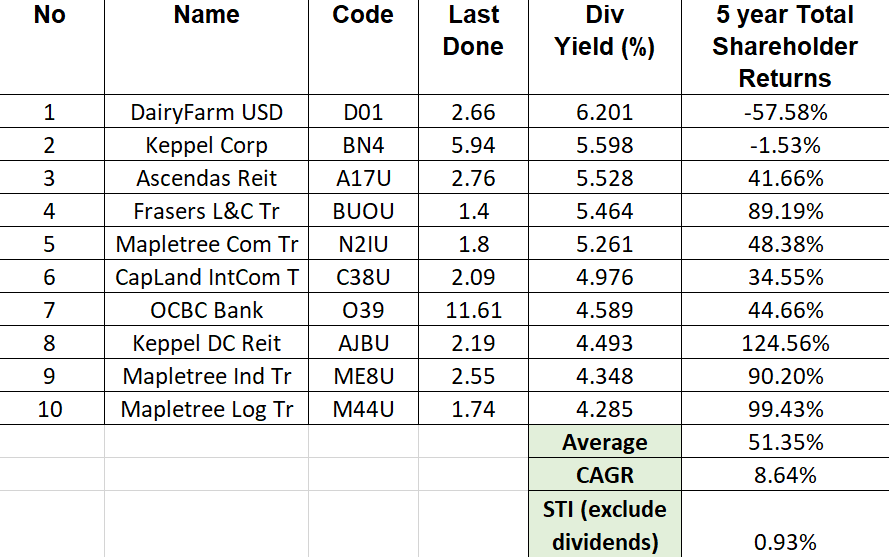
Task: Click the green CAGR label cell
Action: 604,474
